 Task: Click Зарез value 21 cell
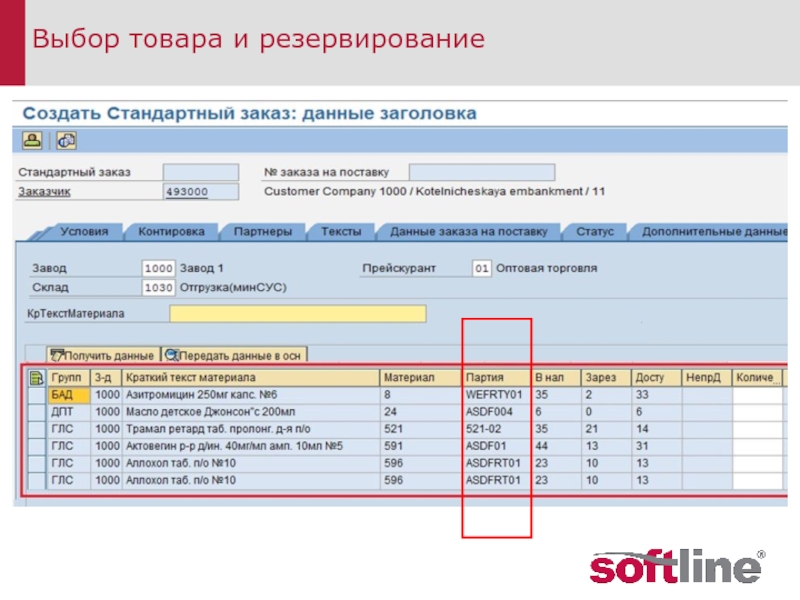click(606, 429)
